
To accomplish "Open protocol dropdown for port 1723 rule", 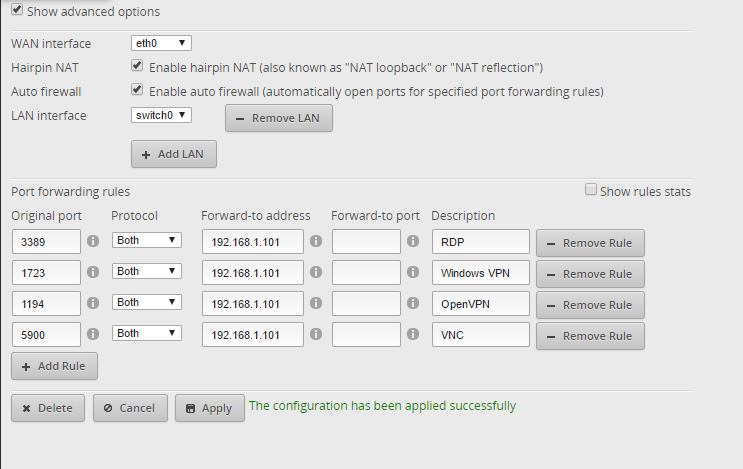I will (x=146, y=272).
